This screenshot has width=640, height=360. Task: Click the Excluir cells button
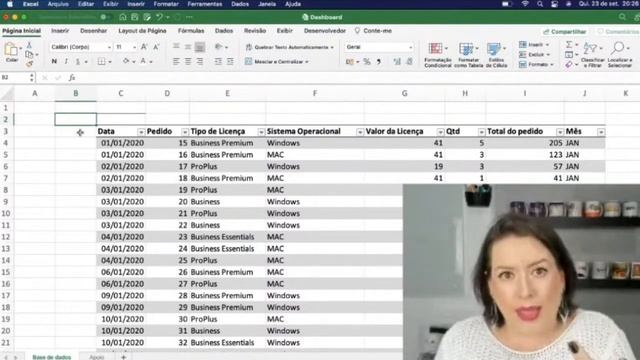[x=534, y=54]
